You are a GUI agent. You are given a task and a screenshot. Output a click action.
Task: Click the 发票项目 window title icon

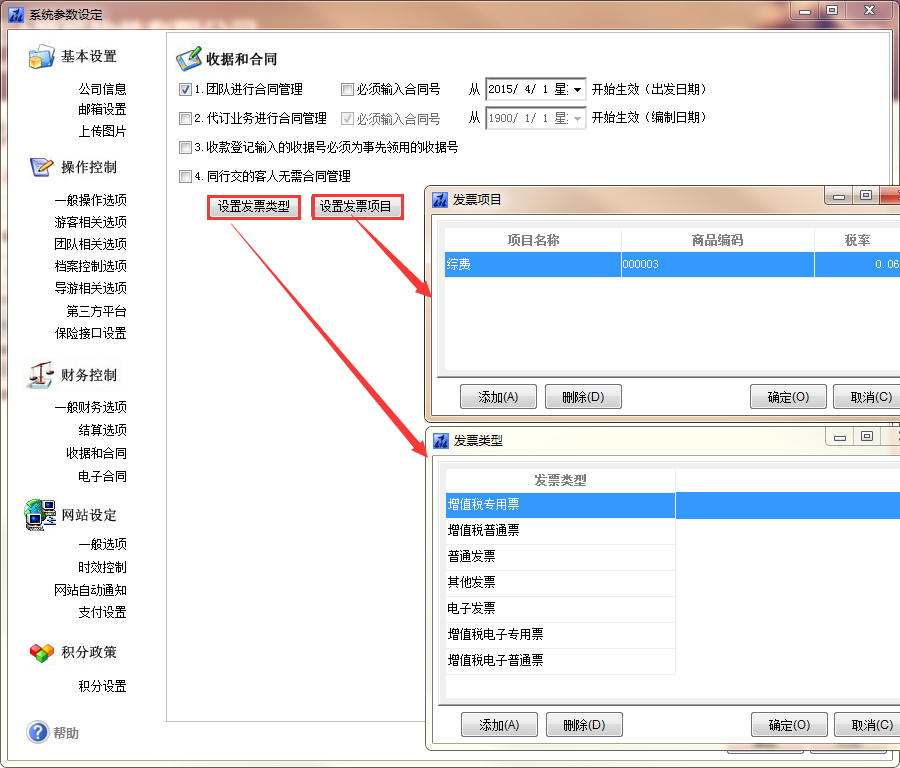440,199
